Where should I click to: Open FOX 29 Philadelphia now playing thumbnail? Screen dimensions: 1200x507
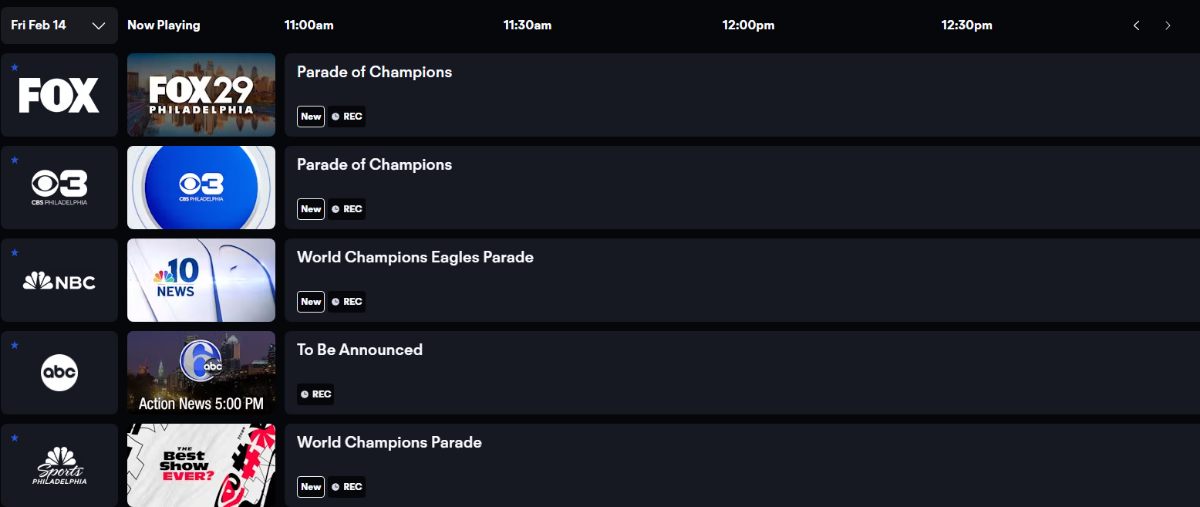201,95
